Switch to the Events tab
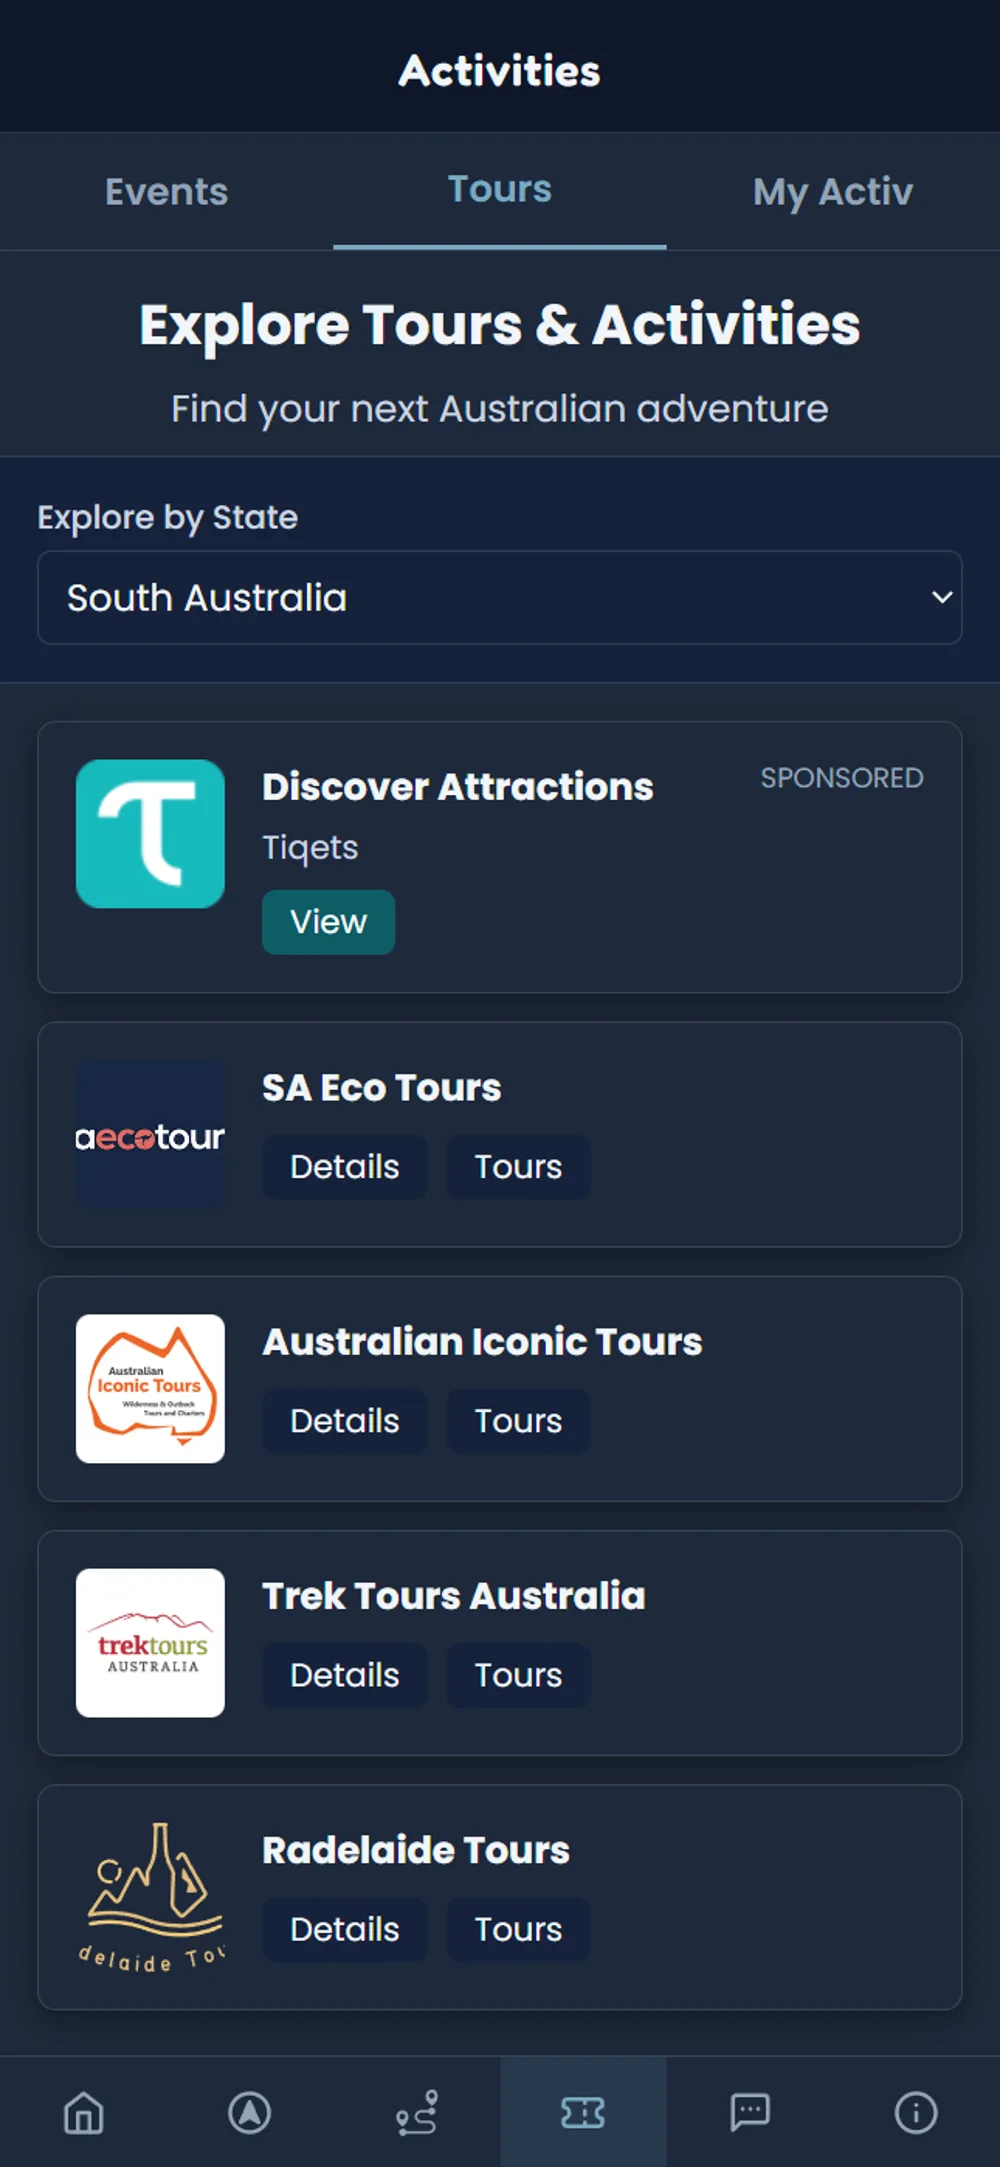The width and height of the screenshot is (1000, 2167). pyautogui.click(x=167, y=191)
